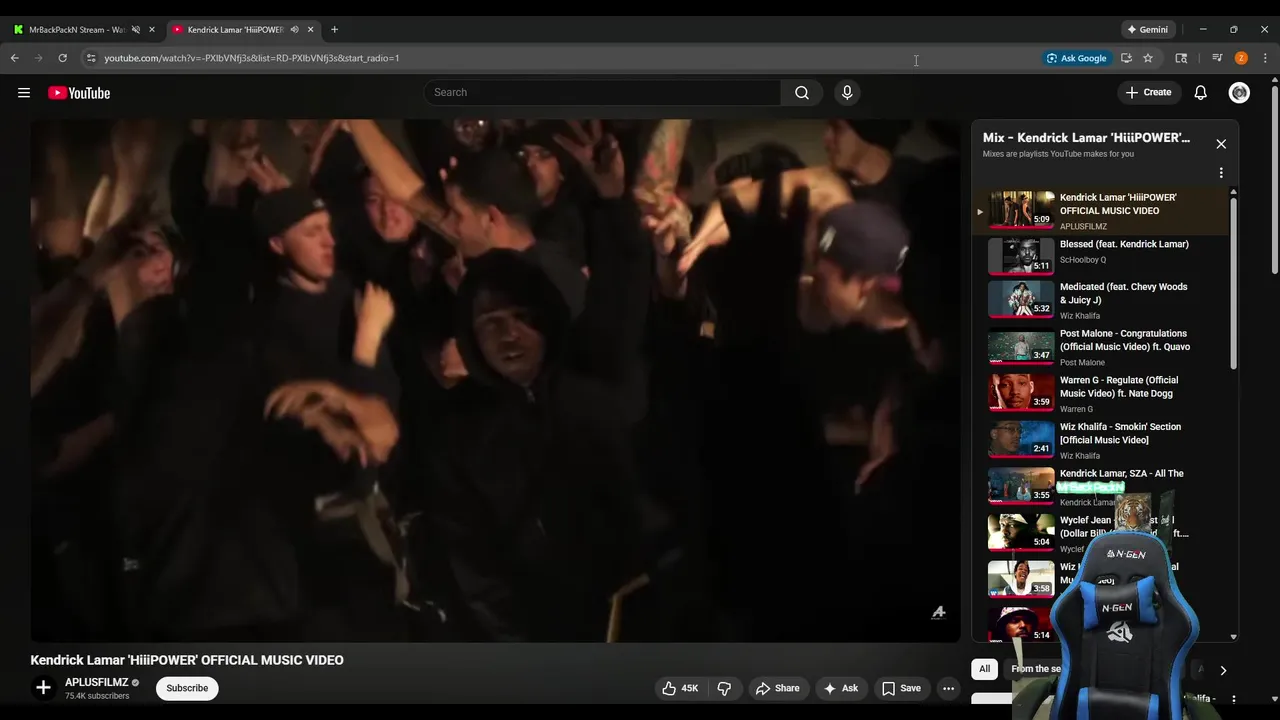This screenshot has height=720, width=1280.
Task: Open the YouTube hamburger guide menu
Action: [24, 93]
